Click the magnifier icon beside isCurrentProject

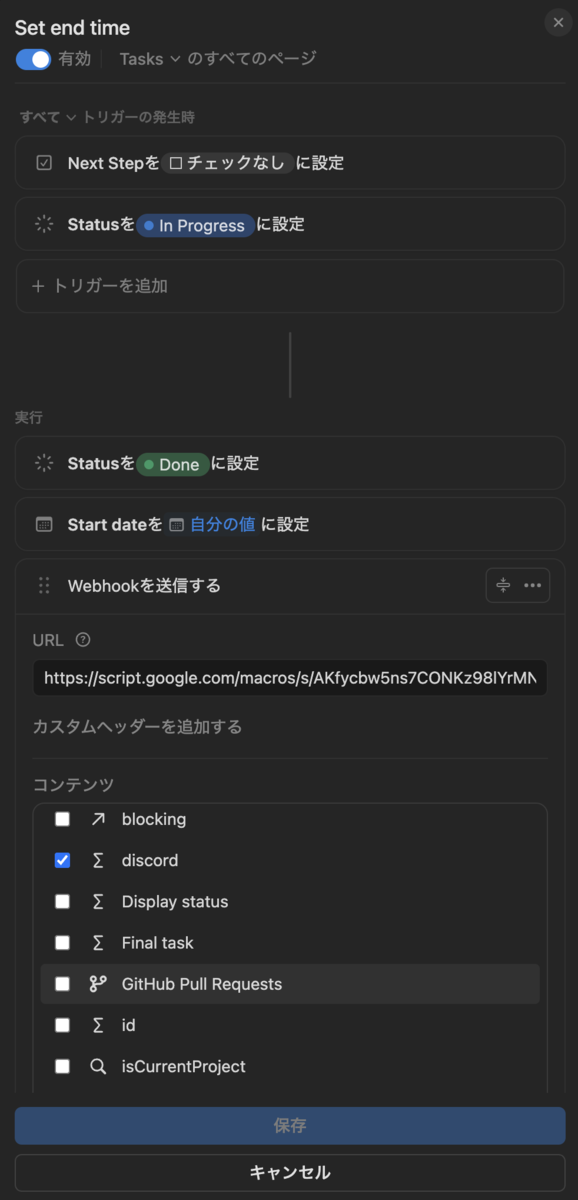pos(98,1067)
